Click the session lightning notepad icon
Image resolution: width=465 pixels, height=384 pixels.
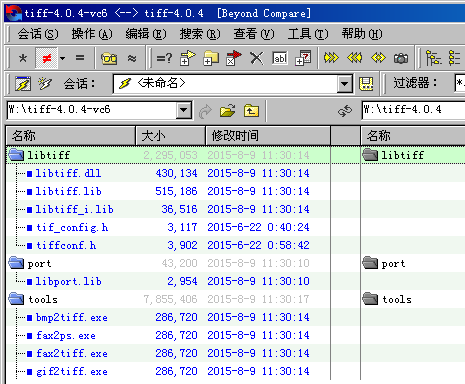(23, 83)
